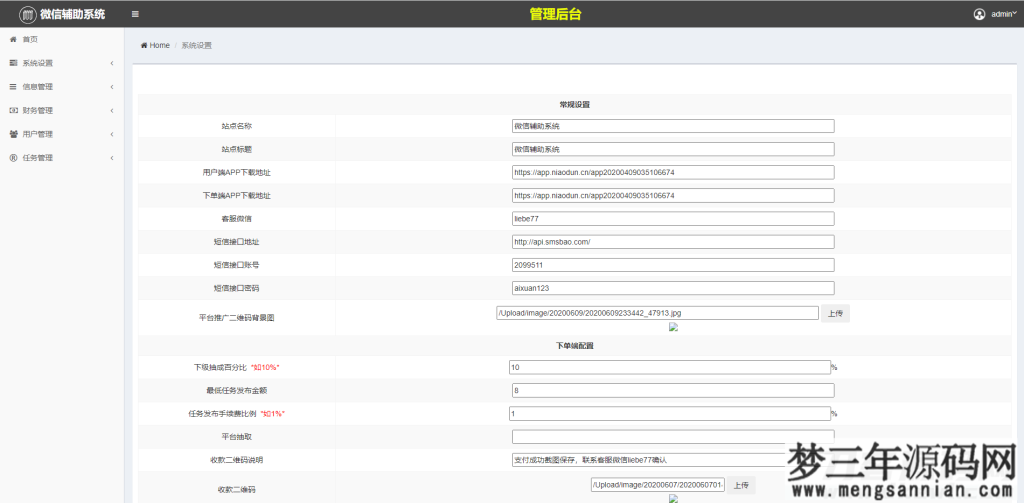Click the 财务管理 sidebar icon
This screenshot has width=1024, height=503.
[13, 110]
